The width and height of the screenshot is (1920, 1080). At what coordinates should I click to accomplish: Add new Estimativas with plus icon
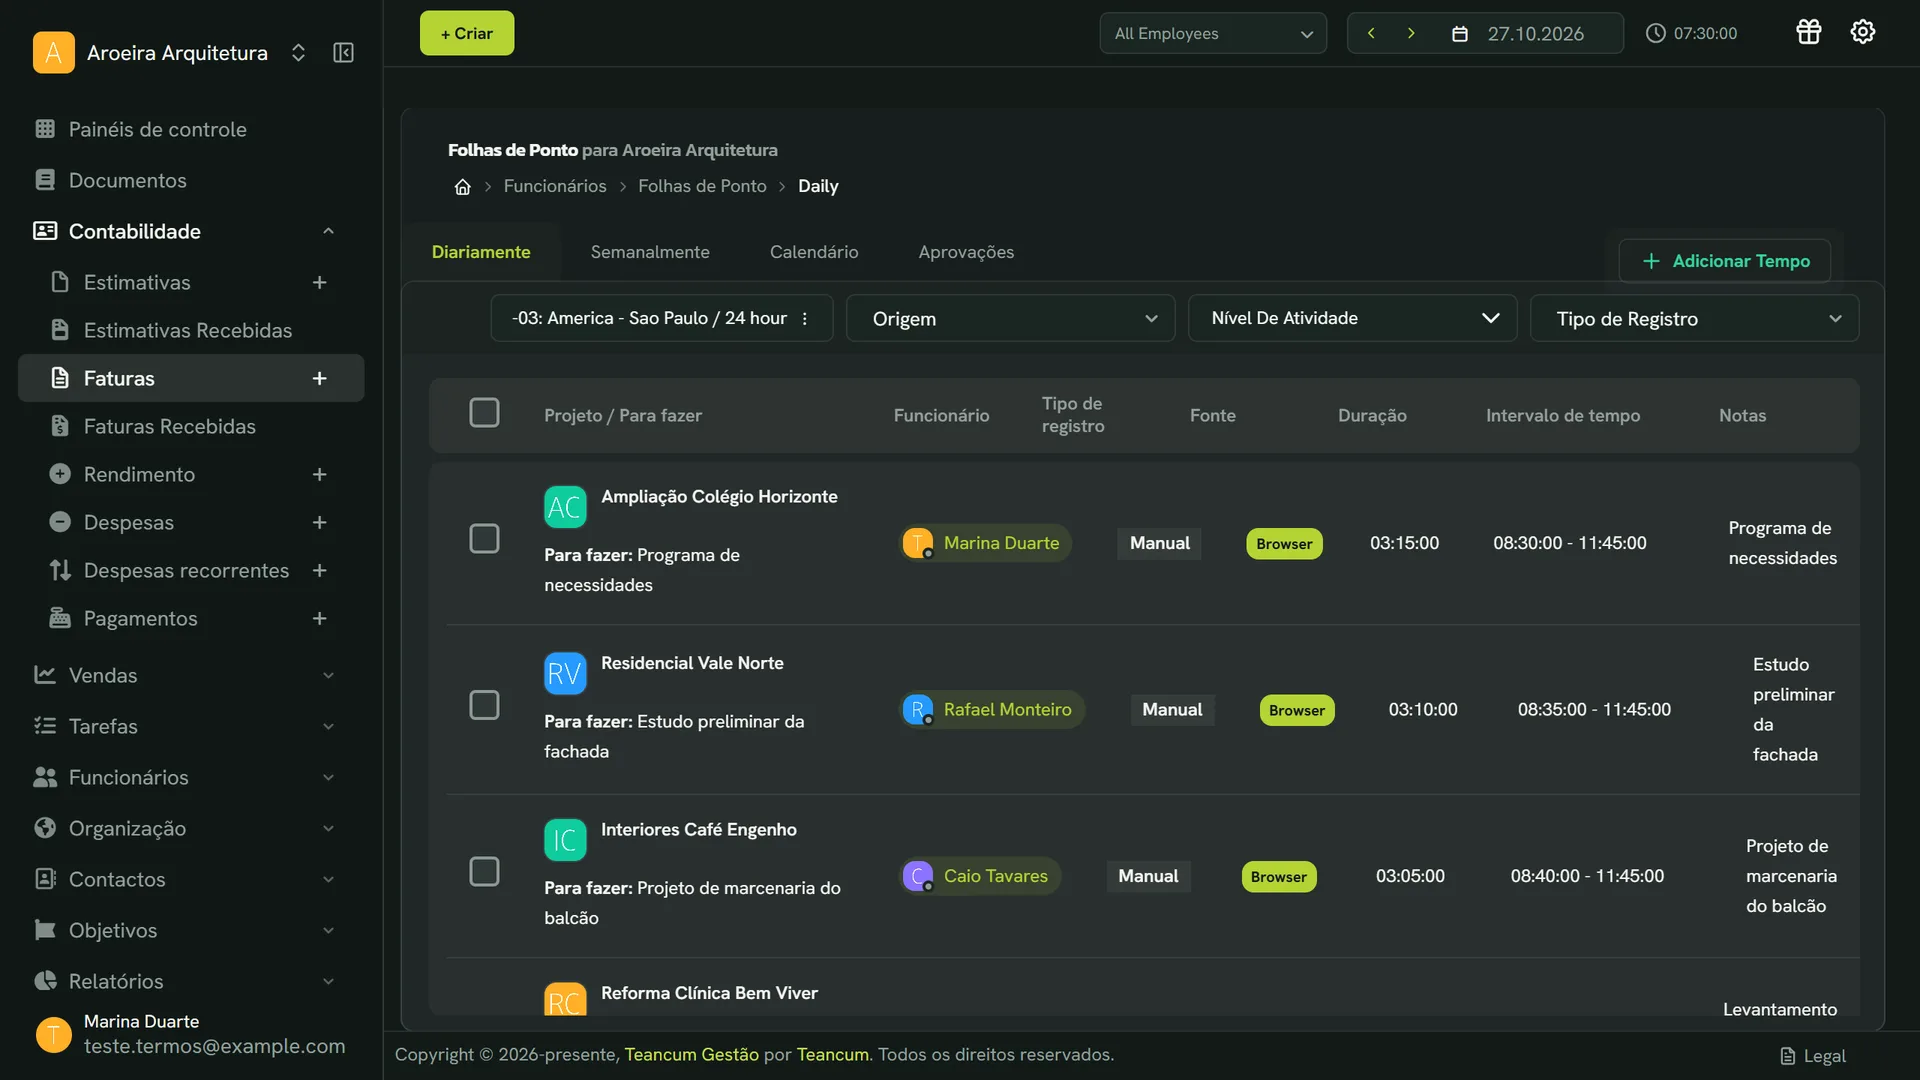click(319, 283)
